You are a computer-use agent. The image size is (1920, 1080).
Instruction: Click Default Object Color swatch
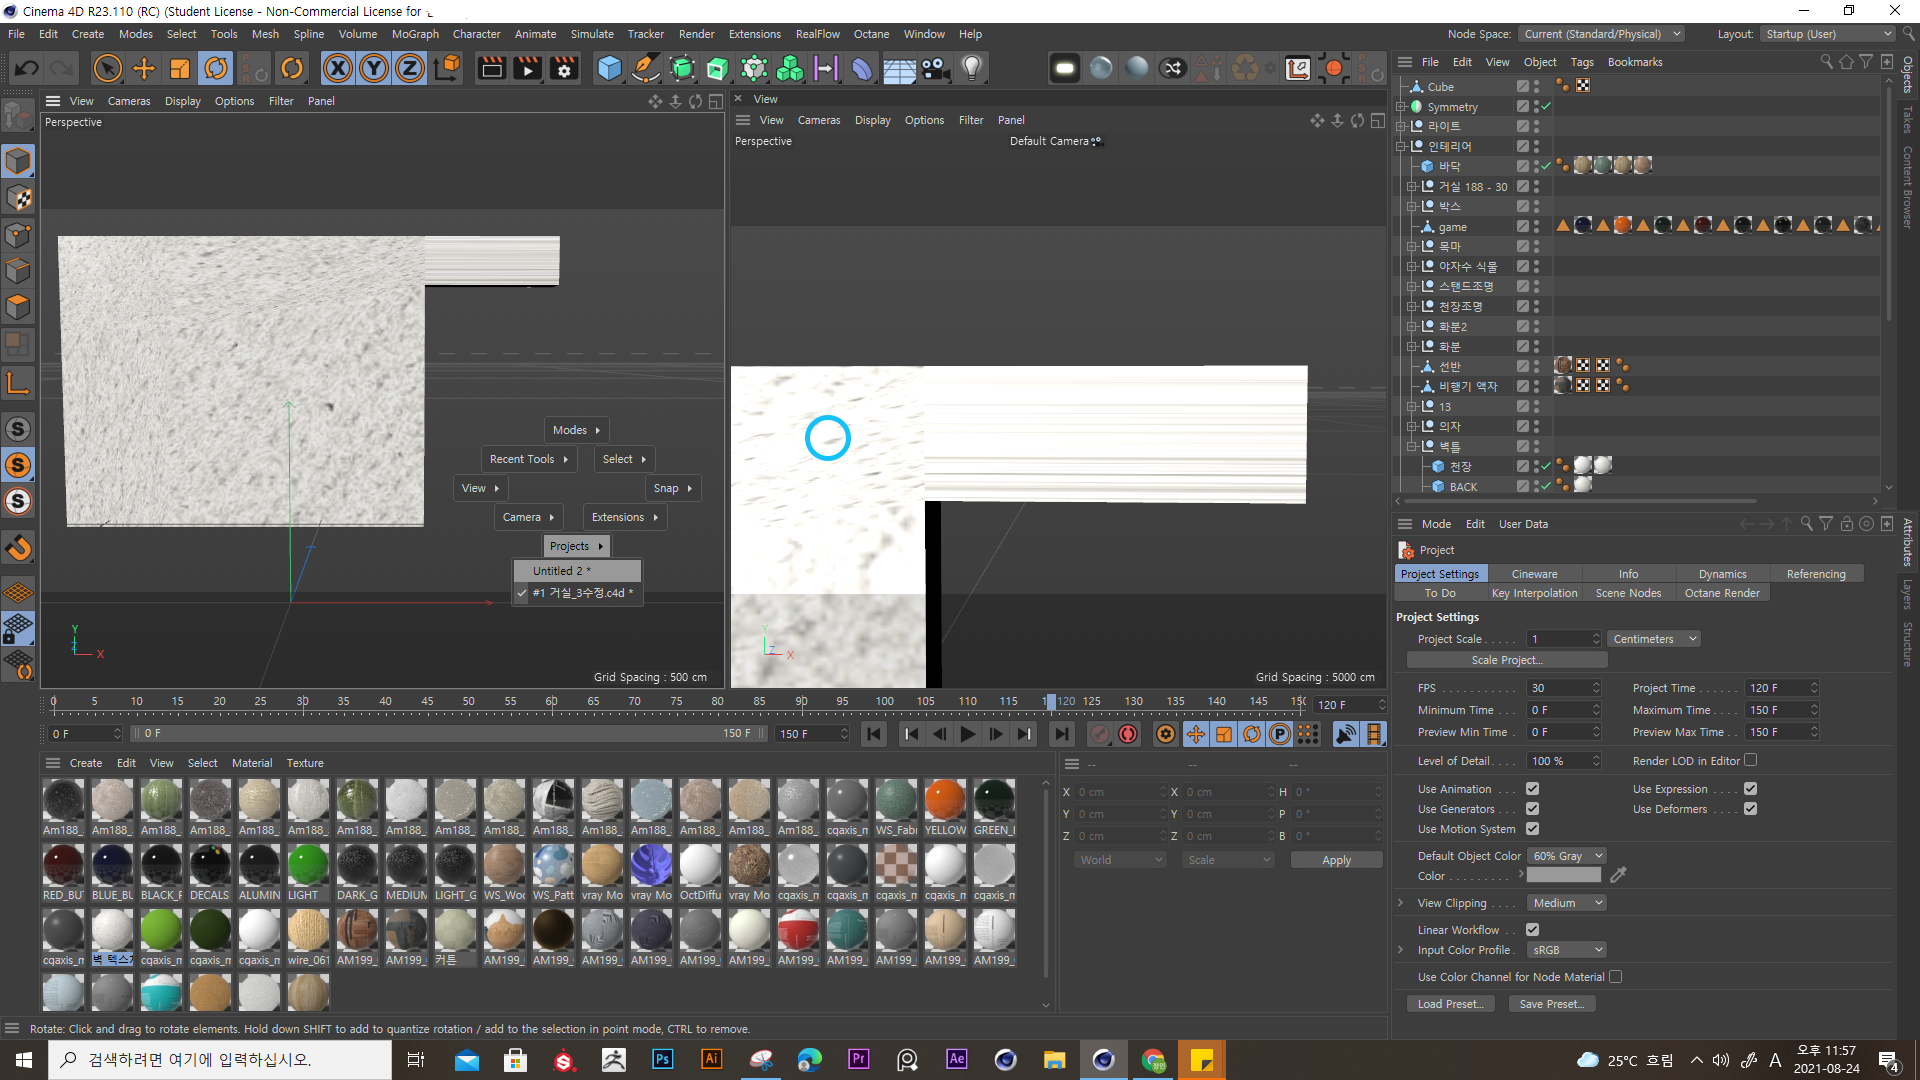point(1564,876)
